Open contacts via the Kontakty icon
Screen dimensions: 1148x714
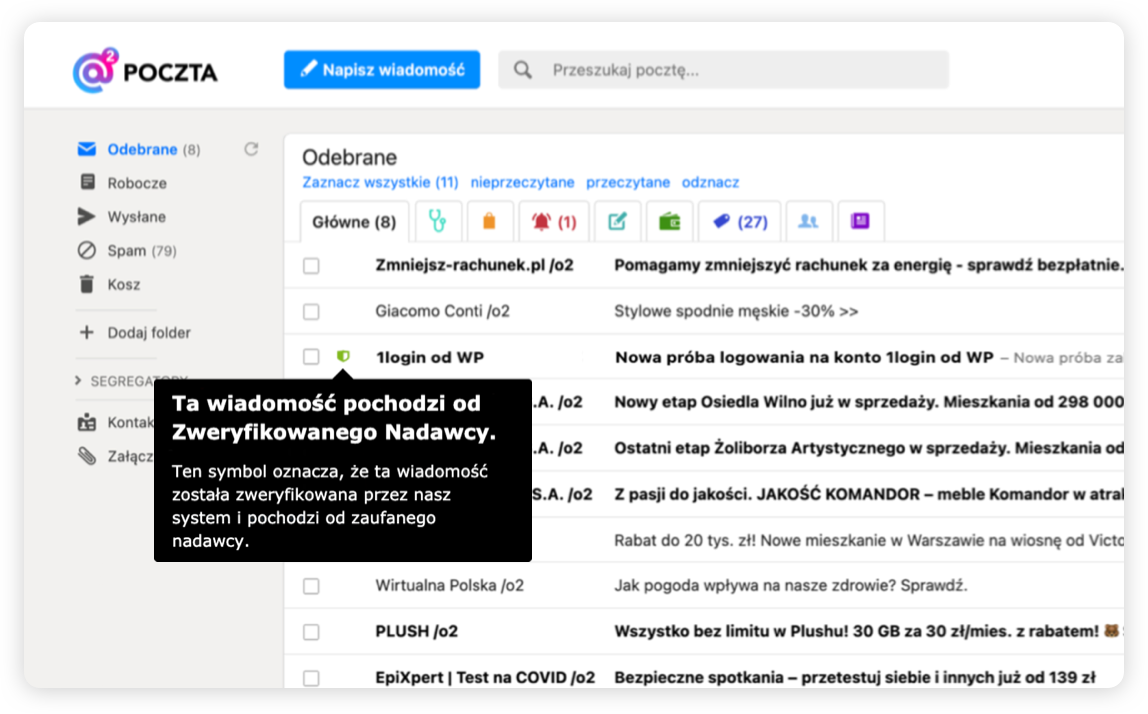(86, 423)
